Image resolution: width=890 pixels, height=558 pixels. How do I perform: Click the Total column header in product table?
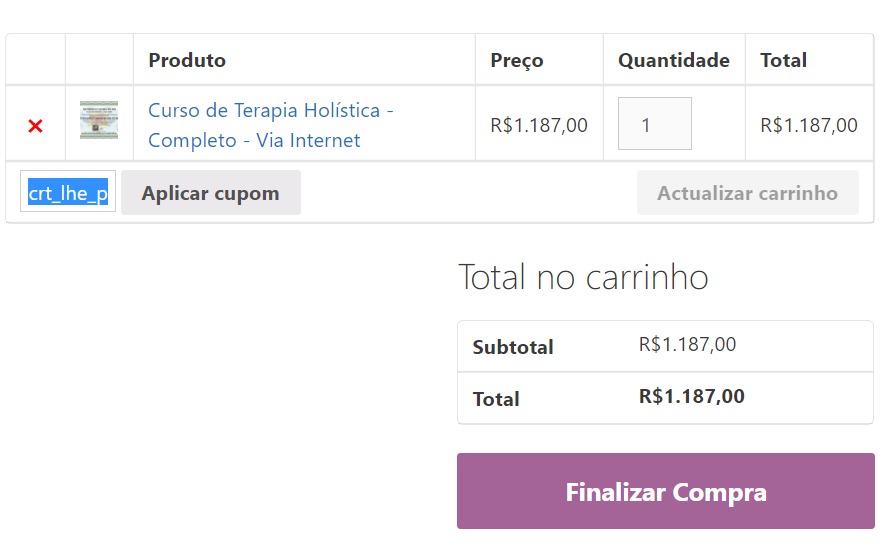point(783,60)
